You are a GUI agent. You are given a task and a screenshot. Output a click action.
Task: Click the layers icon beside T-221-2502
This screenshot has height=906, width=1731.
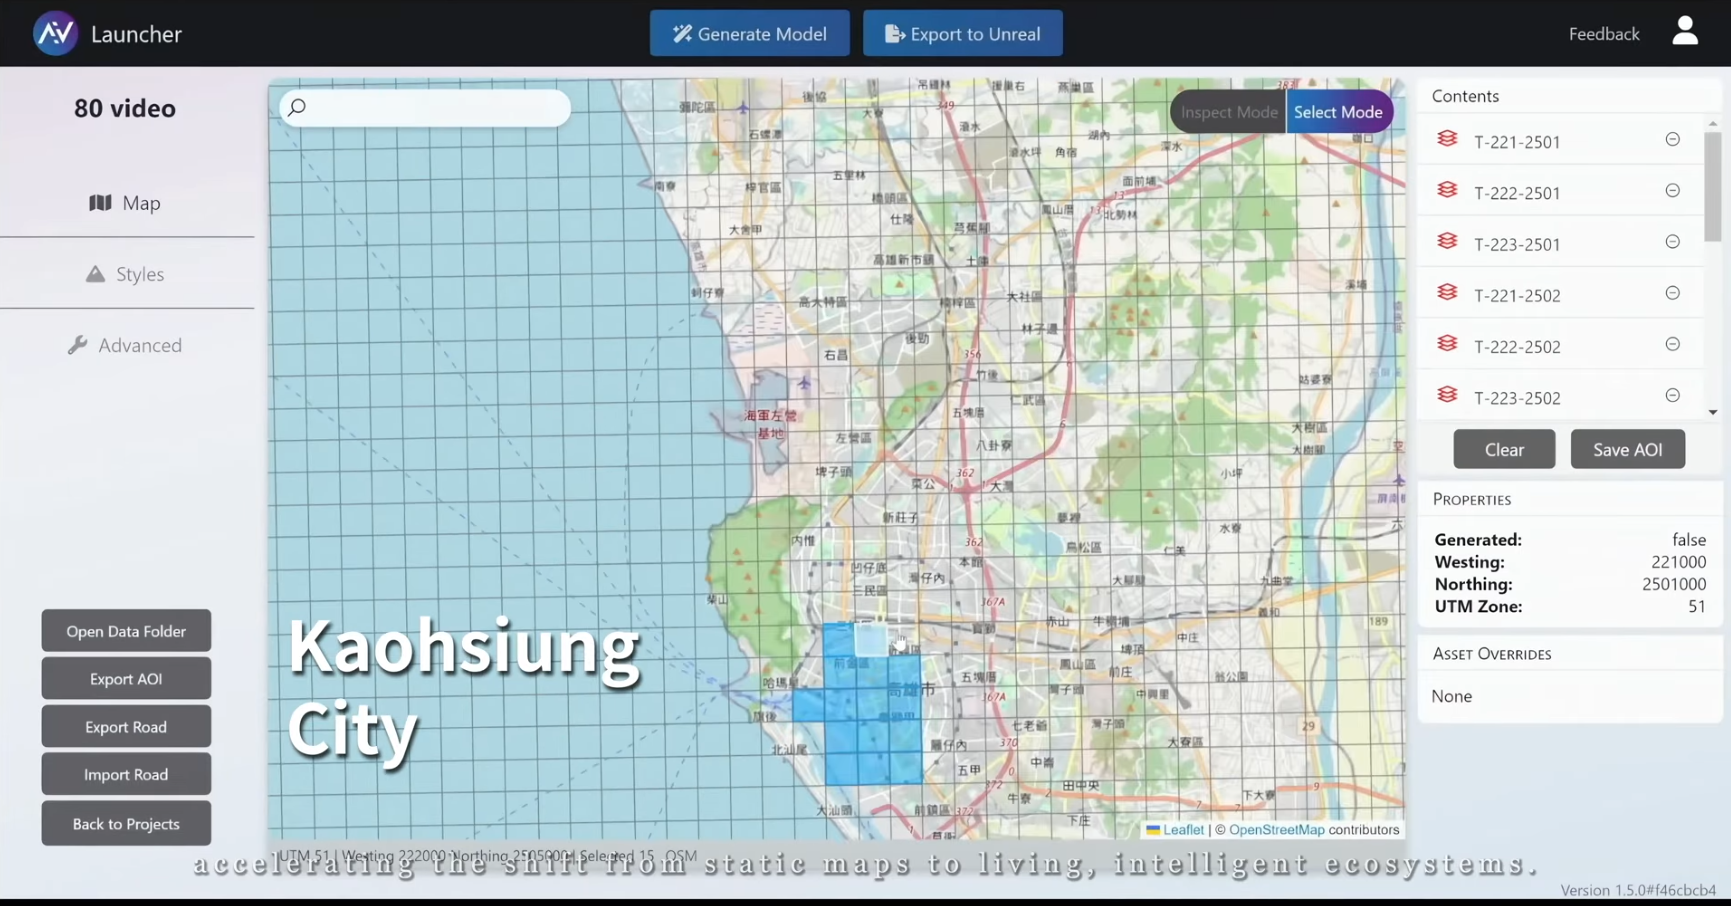(1447, 292)
